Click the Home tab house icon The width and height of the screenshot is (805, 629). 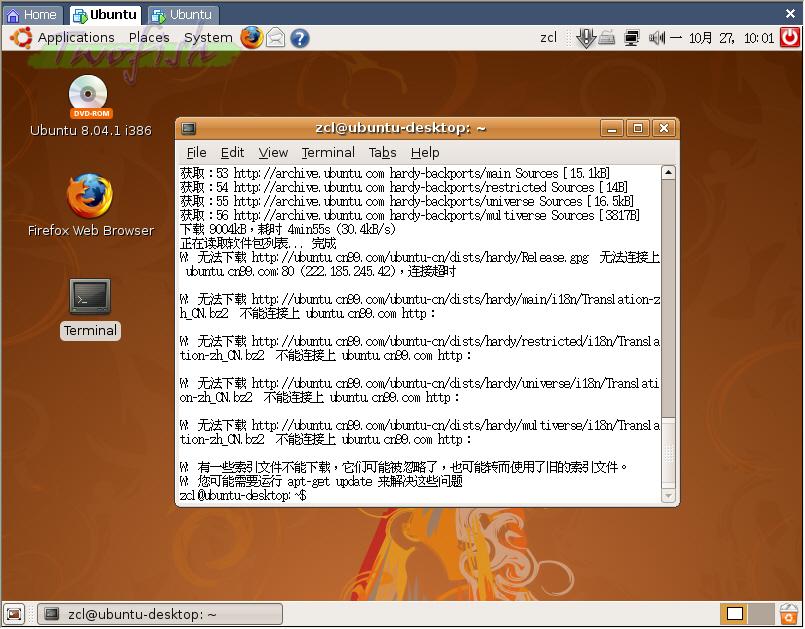[x=13, y=15]
